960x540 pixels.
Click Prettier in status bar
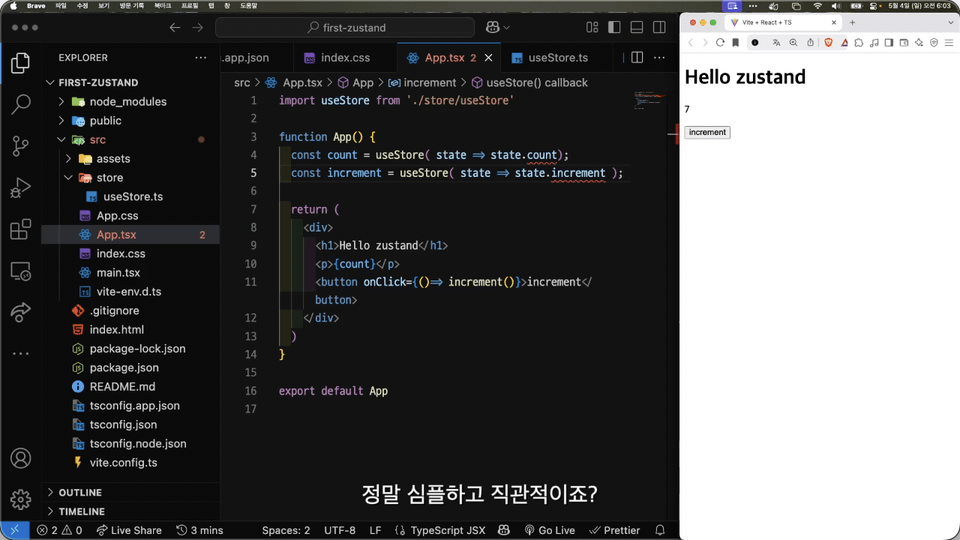coord(615,530)
